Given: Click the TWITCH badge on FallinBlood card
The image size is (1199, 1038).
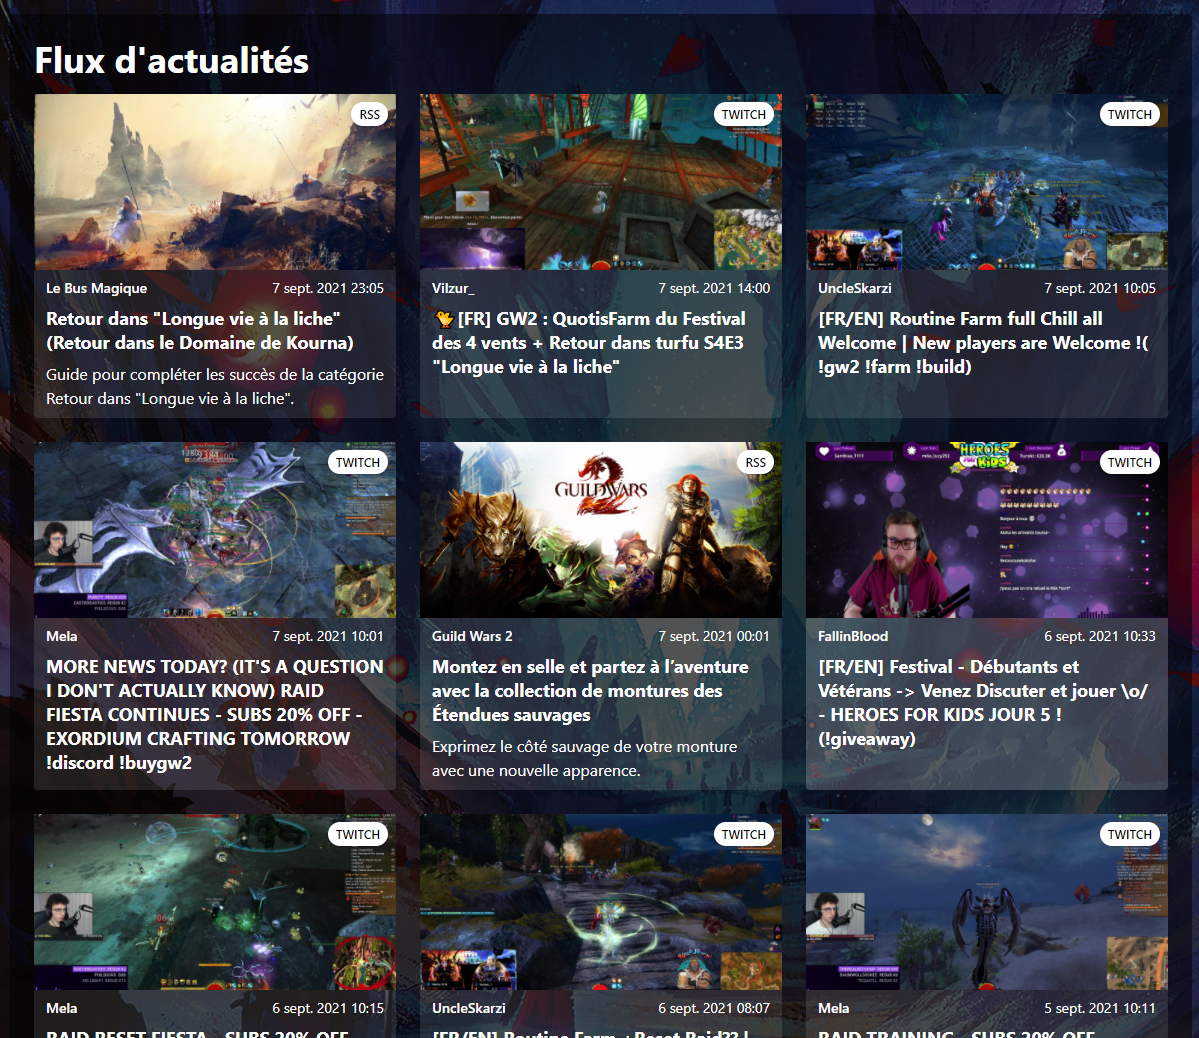Looking at the screenshot, I should click(1129, 463).
